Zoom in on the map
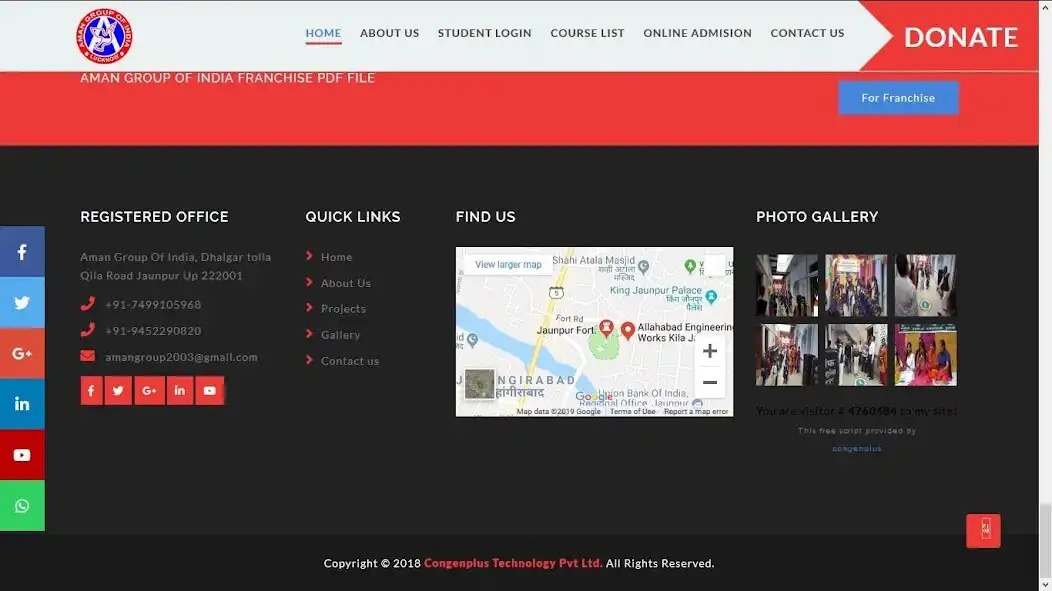 [709, 351]
